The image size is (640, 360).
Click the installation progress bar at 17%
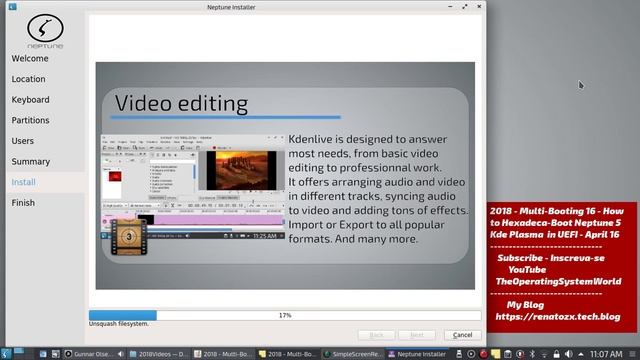(x=285, y=315)
